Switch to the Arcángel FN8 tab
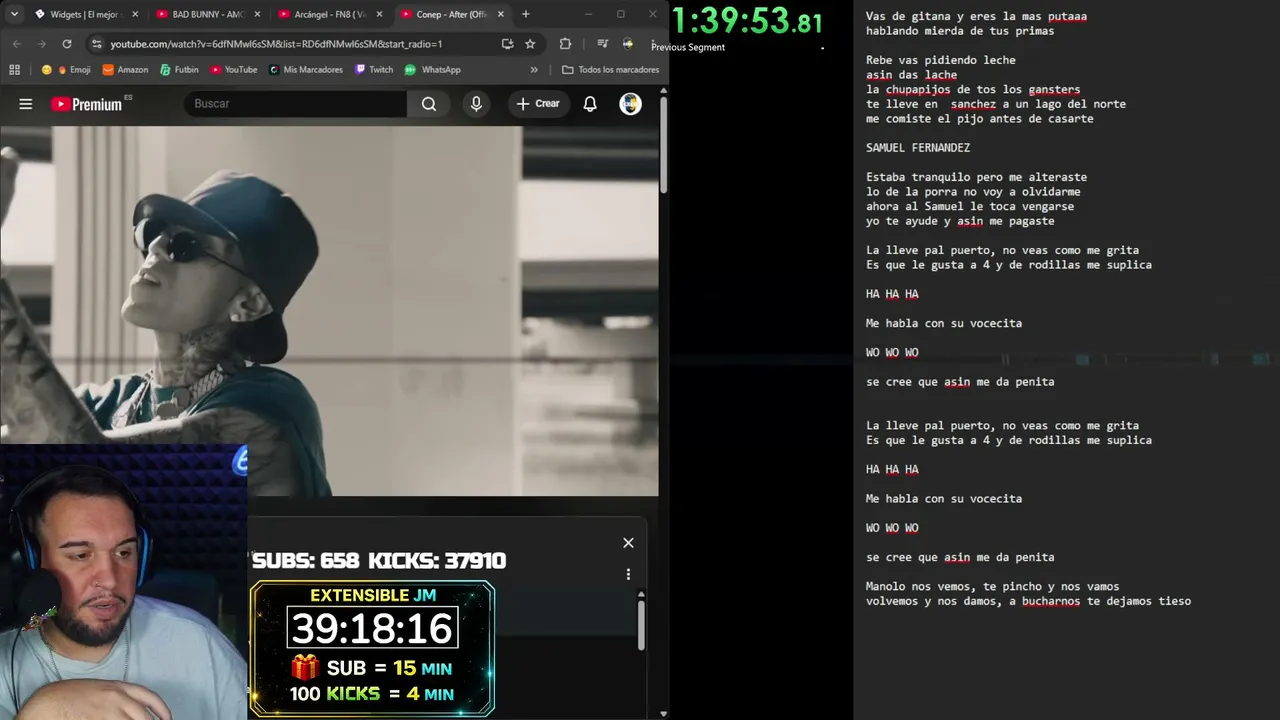1280x720 pixels. (x=329, y=14)
